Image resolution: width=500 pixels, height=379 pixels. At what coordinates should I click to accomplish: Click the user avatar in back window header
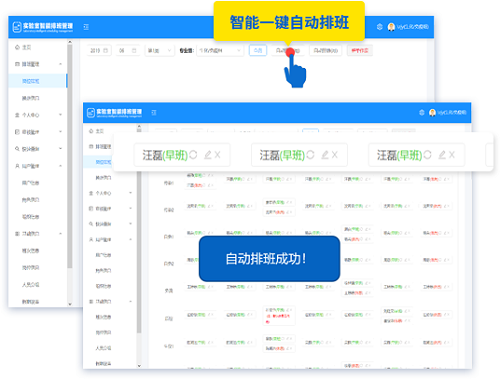pos(391,27)
